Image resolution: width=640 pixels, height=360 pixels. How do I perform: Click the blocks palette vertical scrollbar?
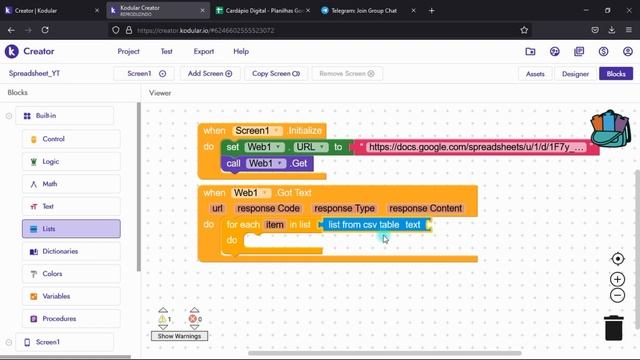pos(139,187)
